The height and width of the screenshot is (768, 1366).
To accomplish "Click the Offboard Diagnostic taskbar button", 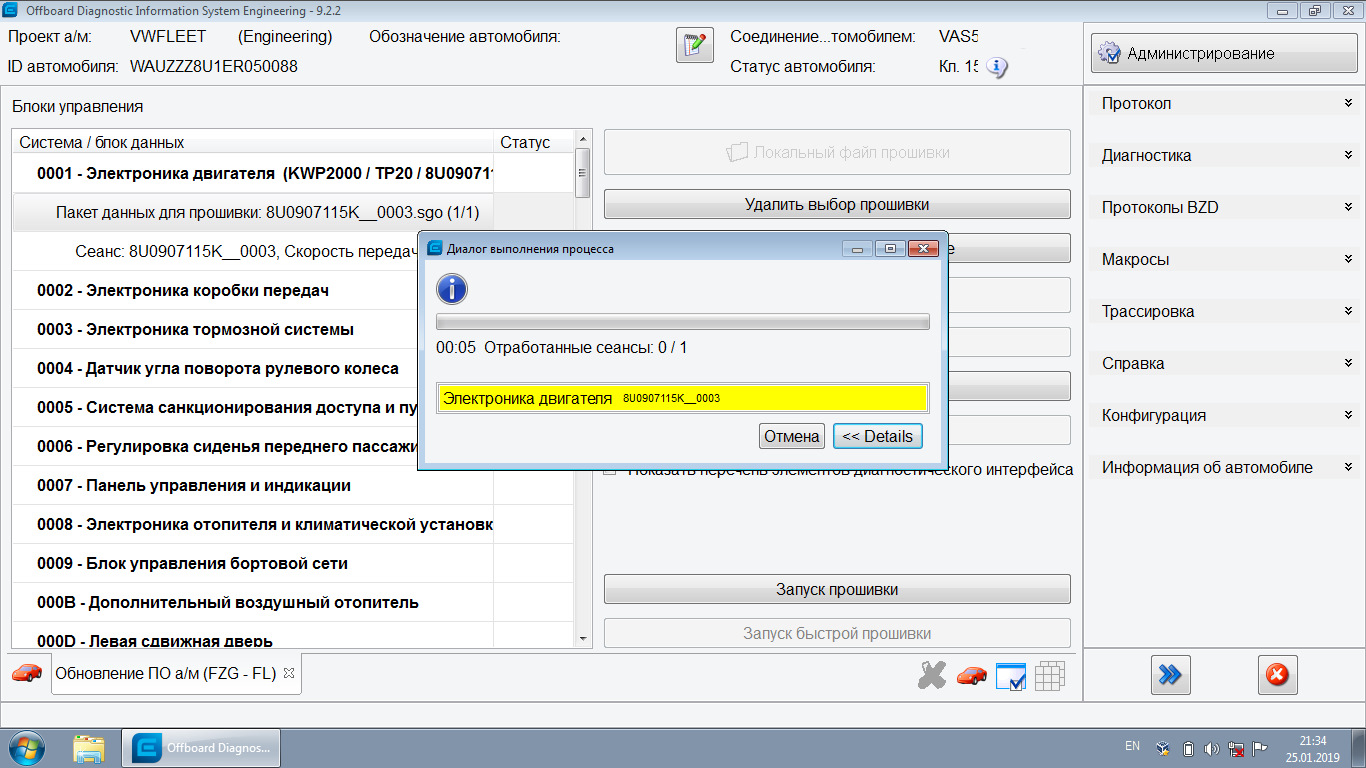I will click(x=200, y=748).
